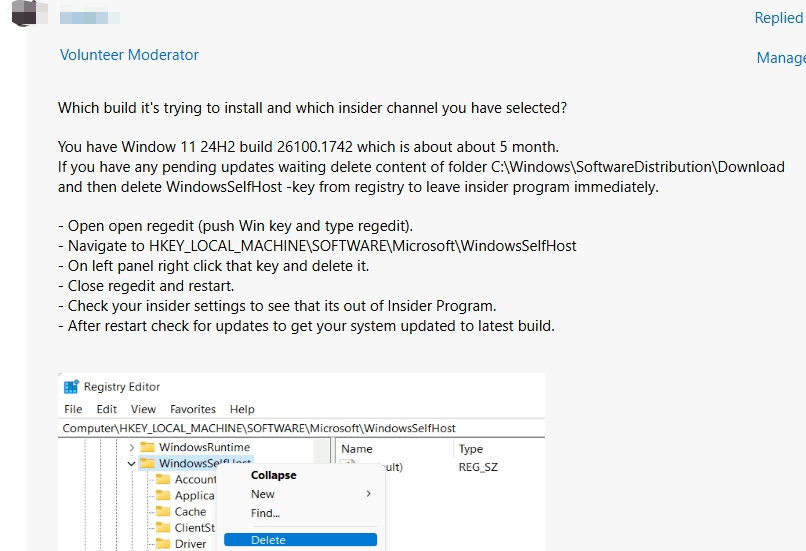Click the REG_SZ type value
The height and width of the screenshot is (551, 806).
(x=478, y=467)
